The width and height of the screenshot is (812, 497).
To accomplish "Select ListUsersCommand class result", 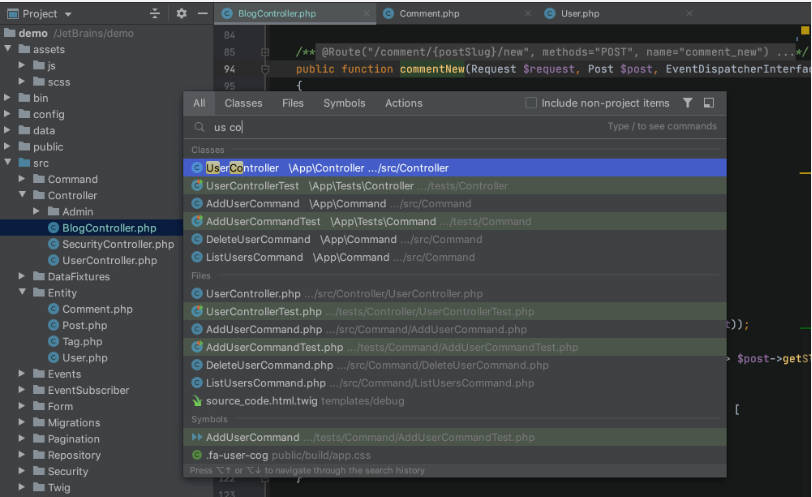I will 455,257.
